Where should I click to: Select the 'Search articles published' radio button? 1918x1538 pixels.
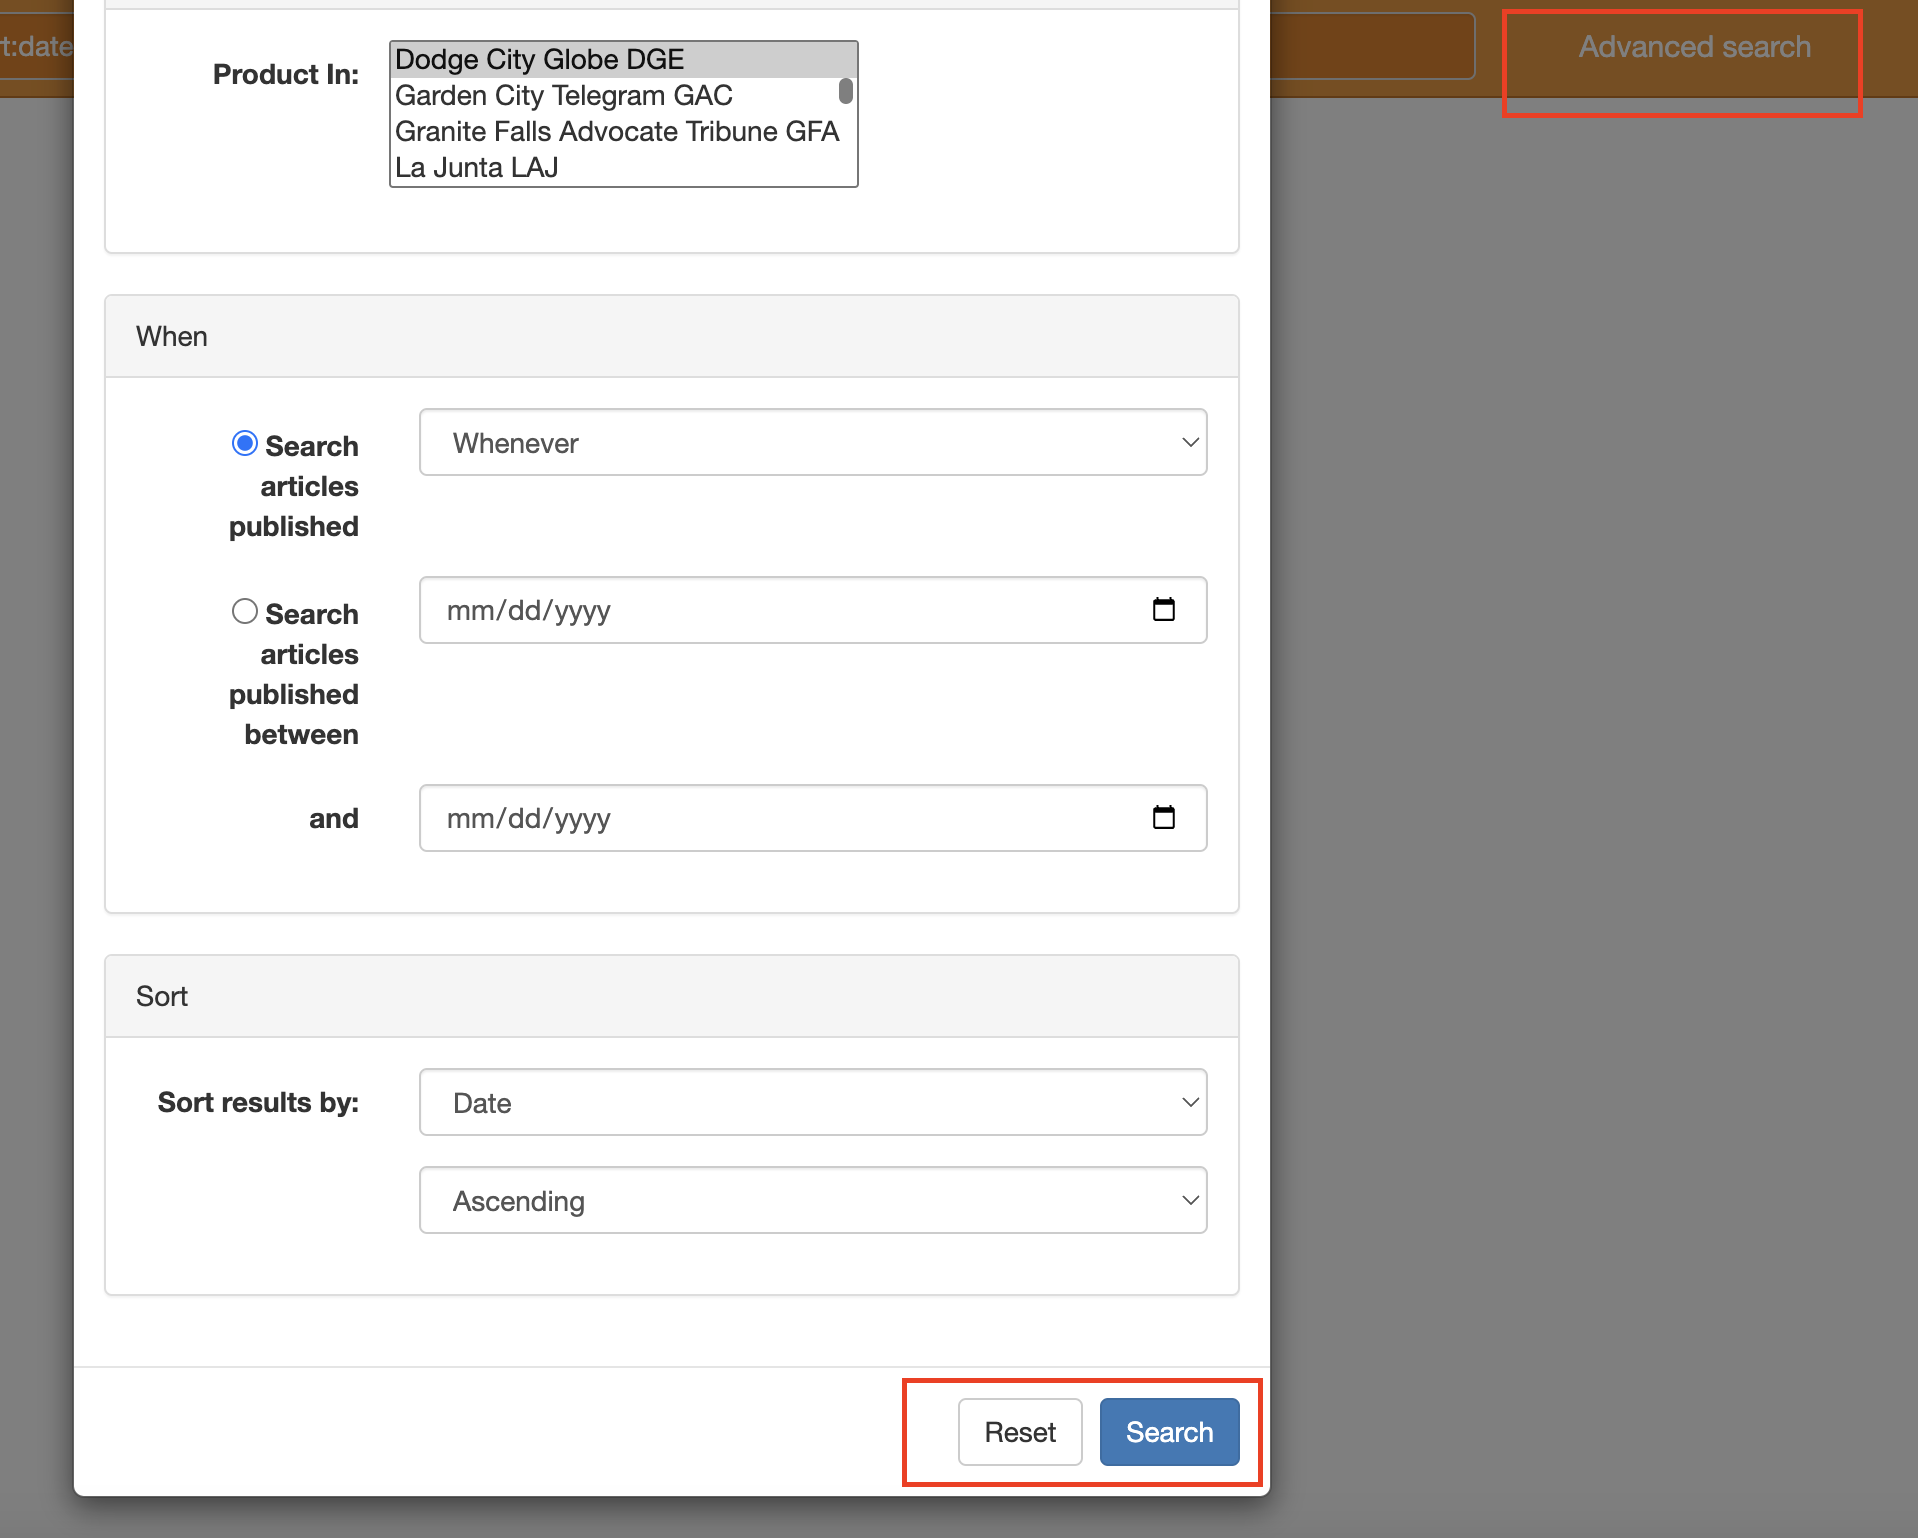click(x=244, y=442)
